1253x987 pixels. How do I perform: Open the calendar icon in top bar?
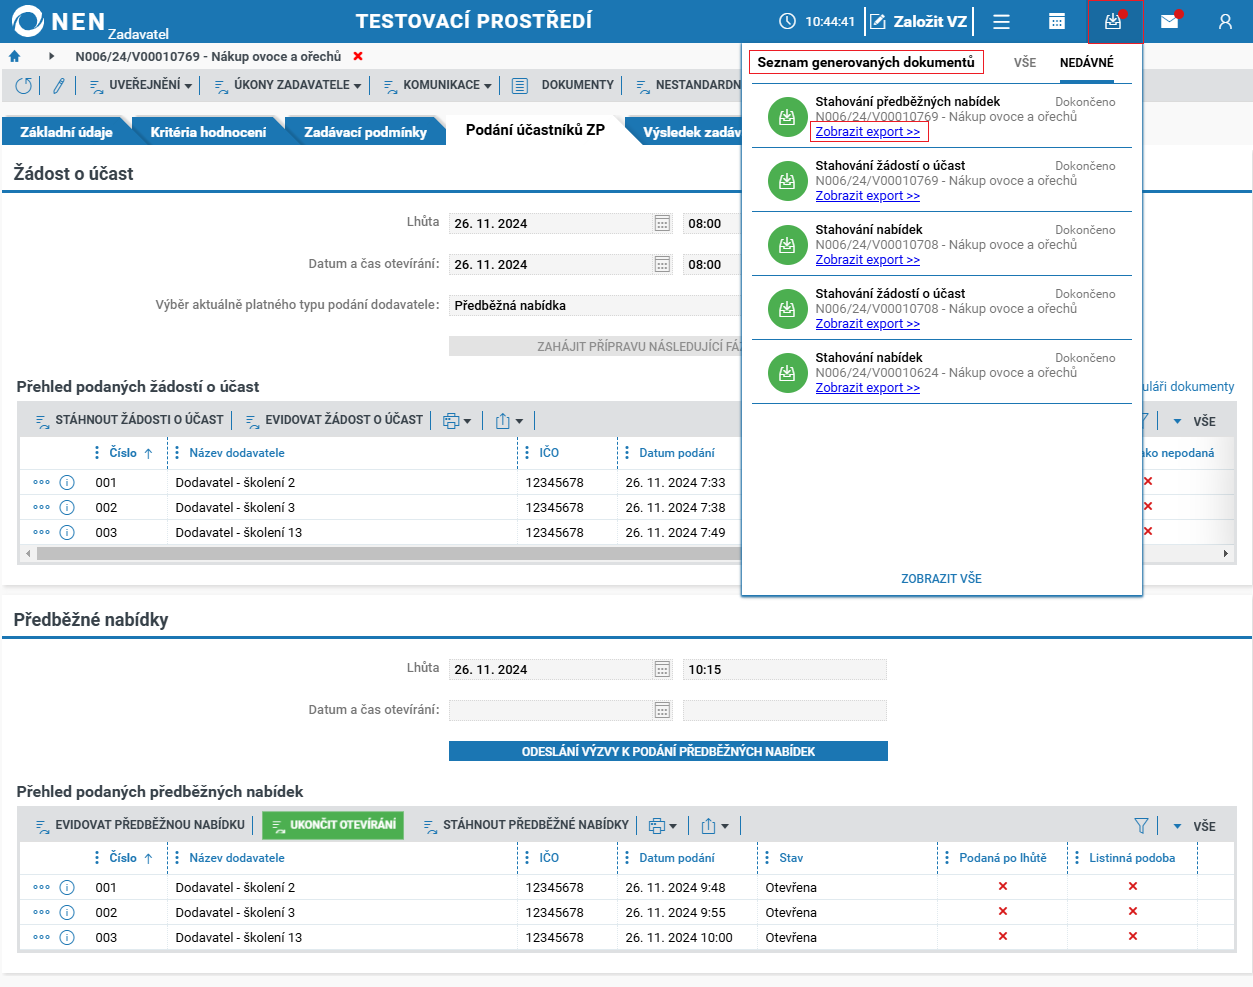point(1057,21)
